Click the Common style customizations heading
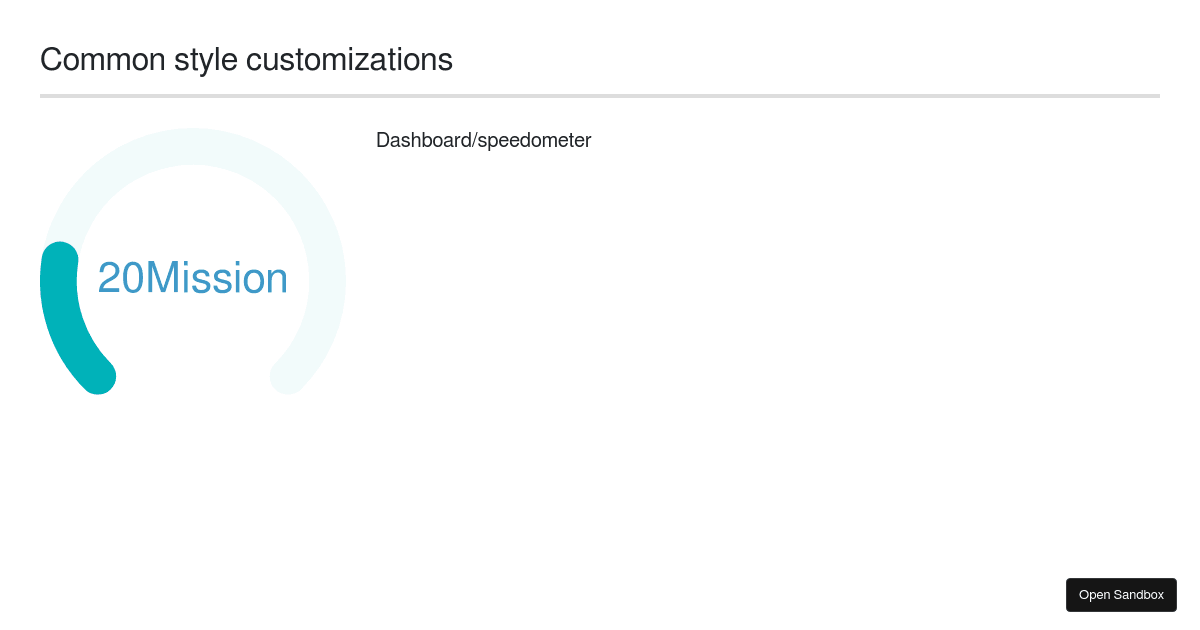Image resolution: width=1200 pixels, height=630 pixels. click(x=246, y=60)
